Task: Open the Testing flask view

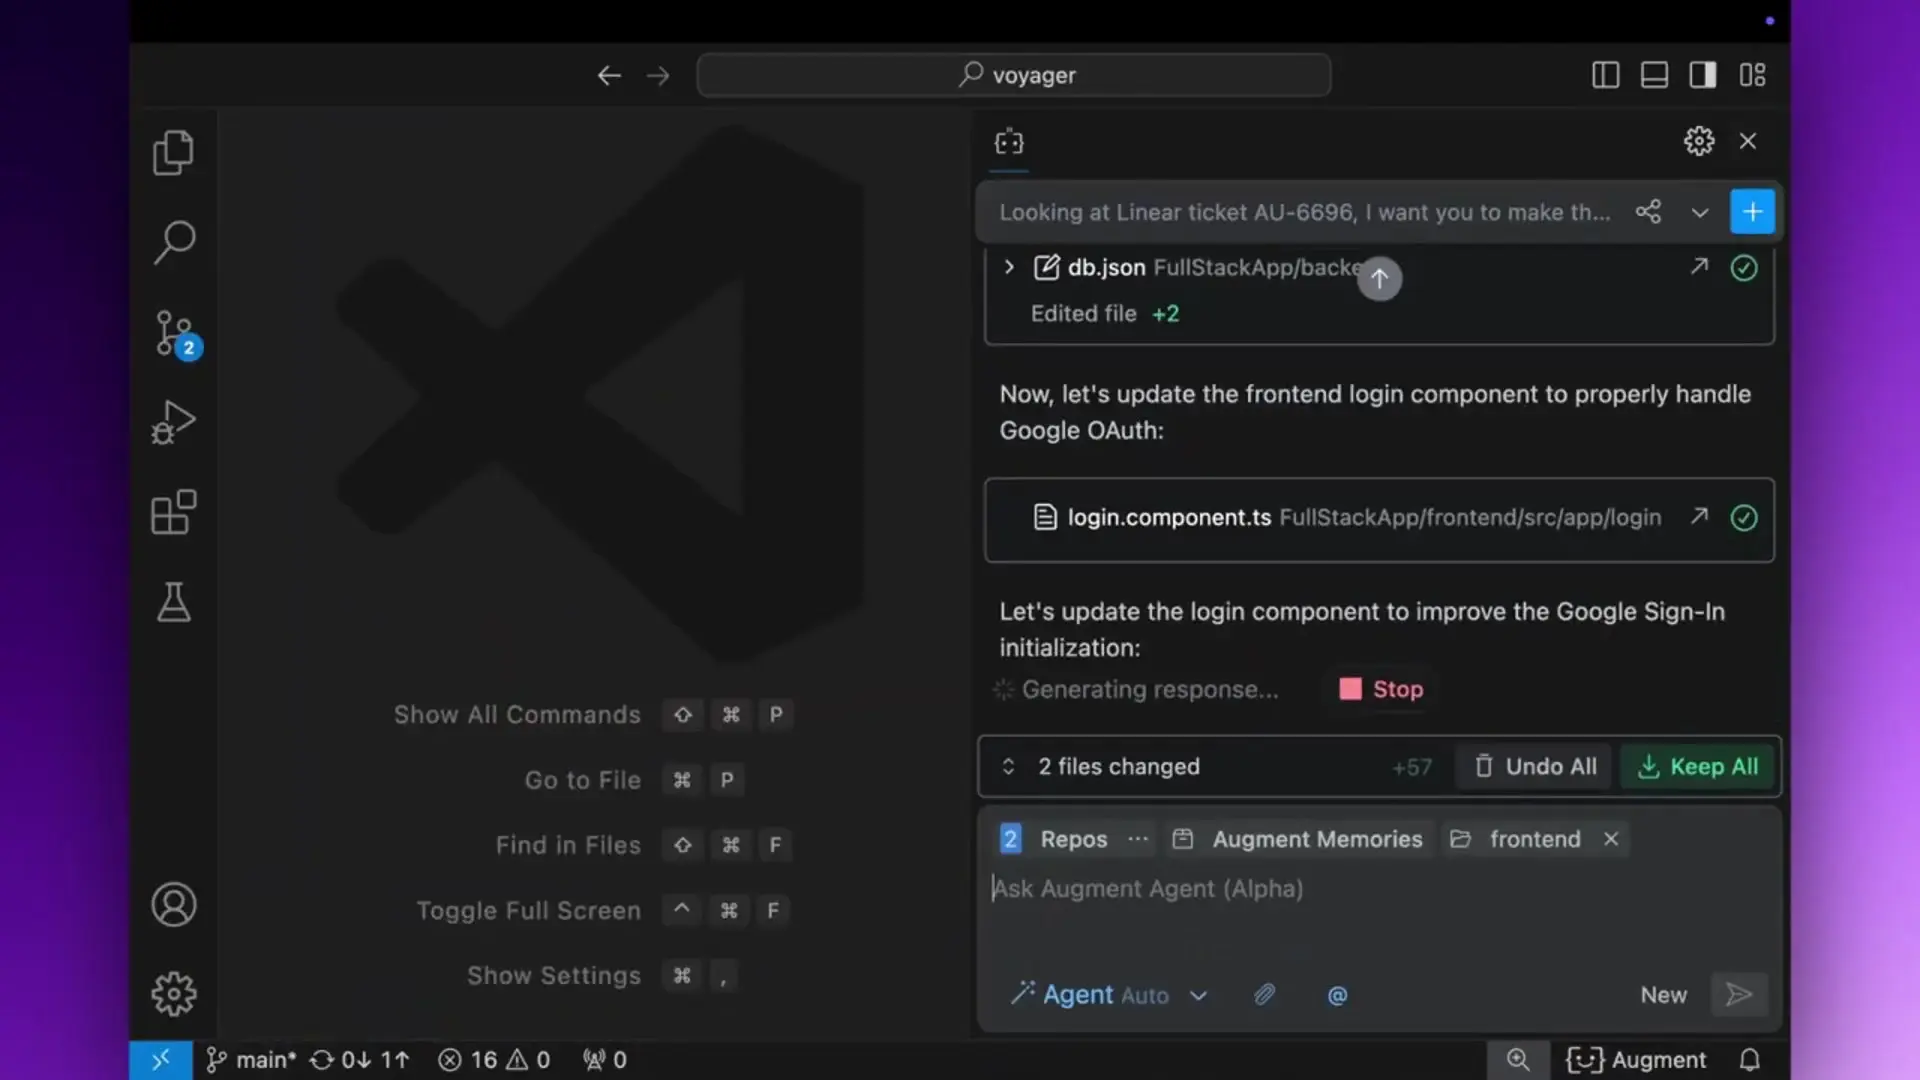Action: [173, 602]
